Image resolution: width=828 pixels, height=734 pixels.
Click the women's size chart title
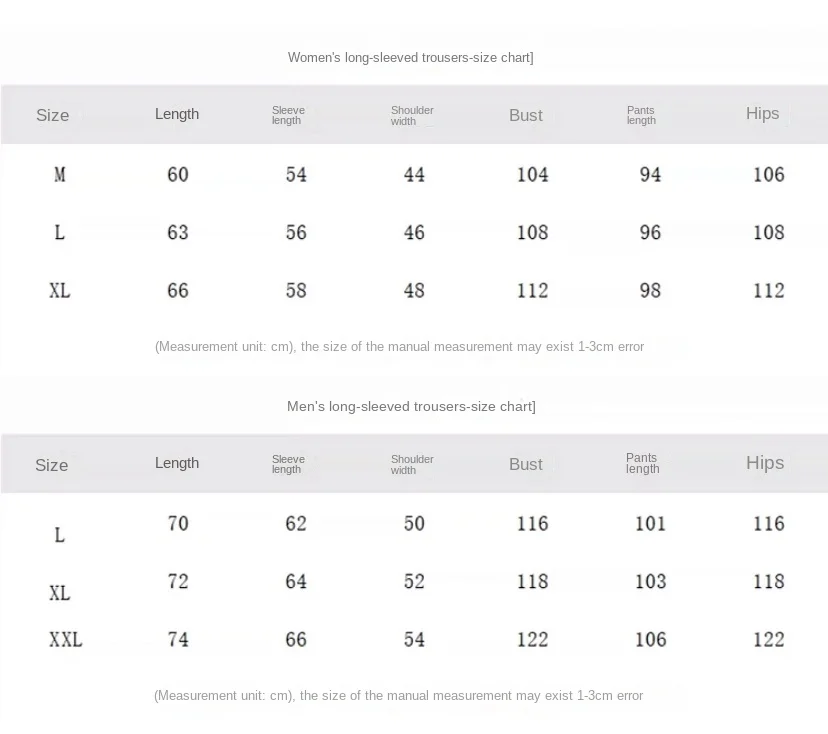coord(410,57)
